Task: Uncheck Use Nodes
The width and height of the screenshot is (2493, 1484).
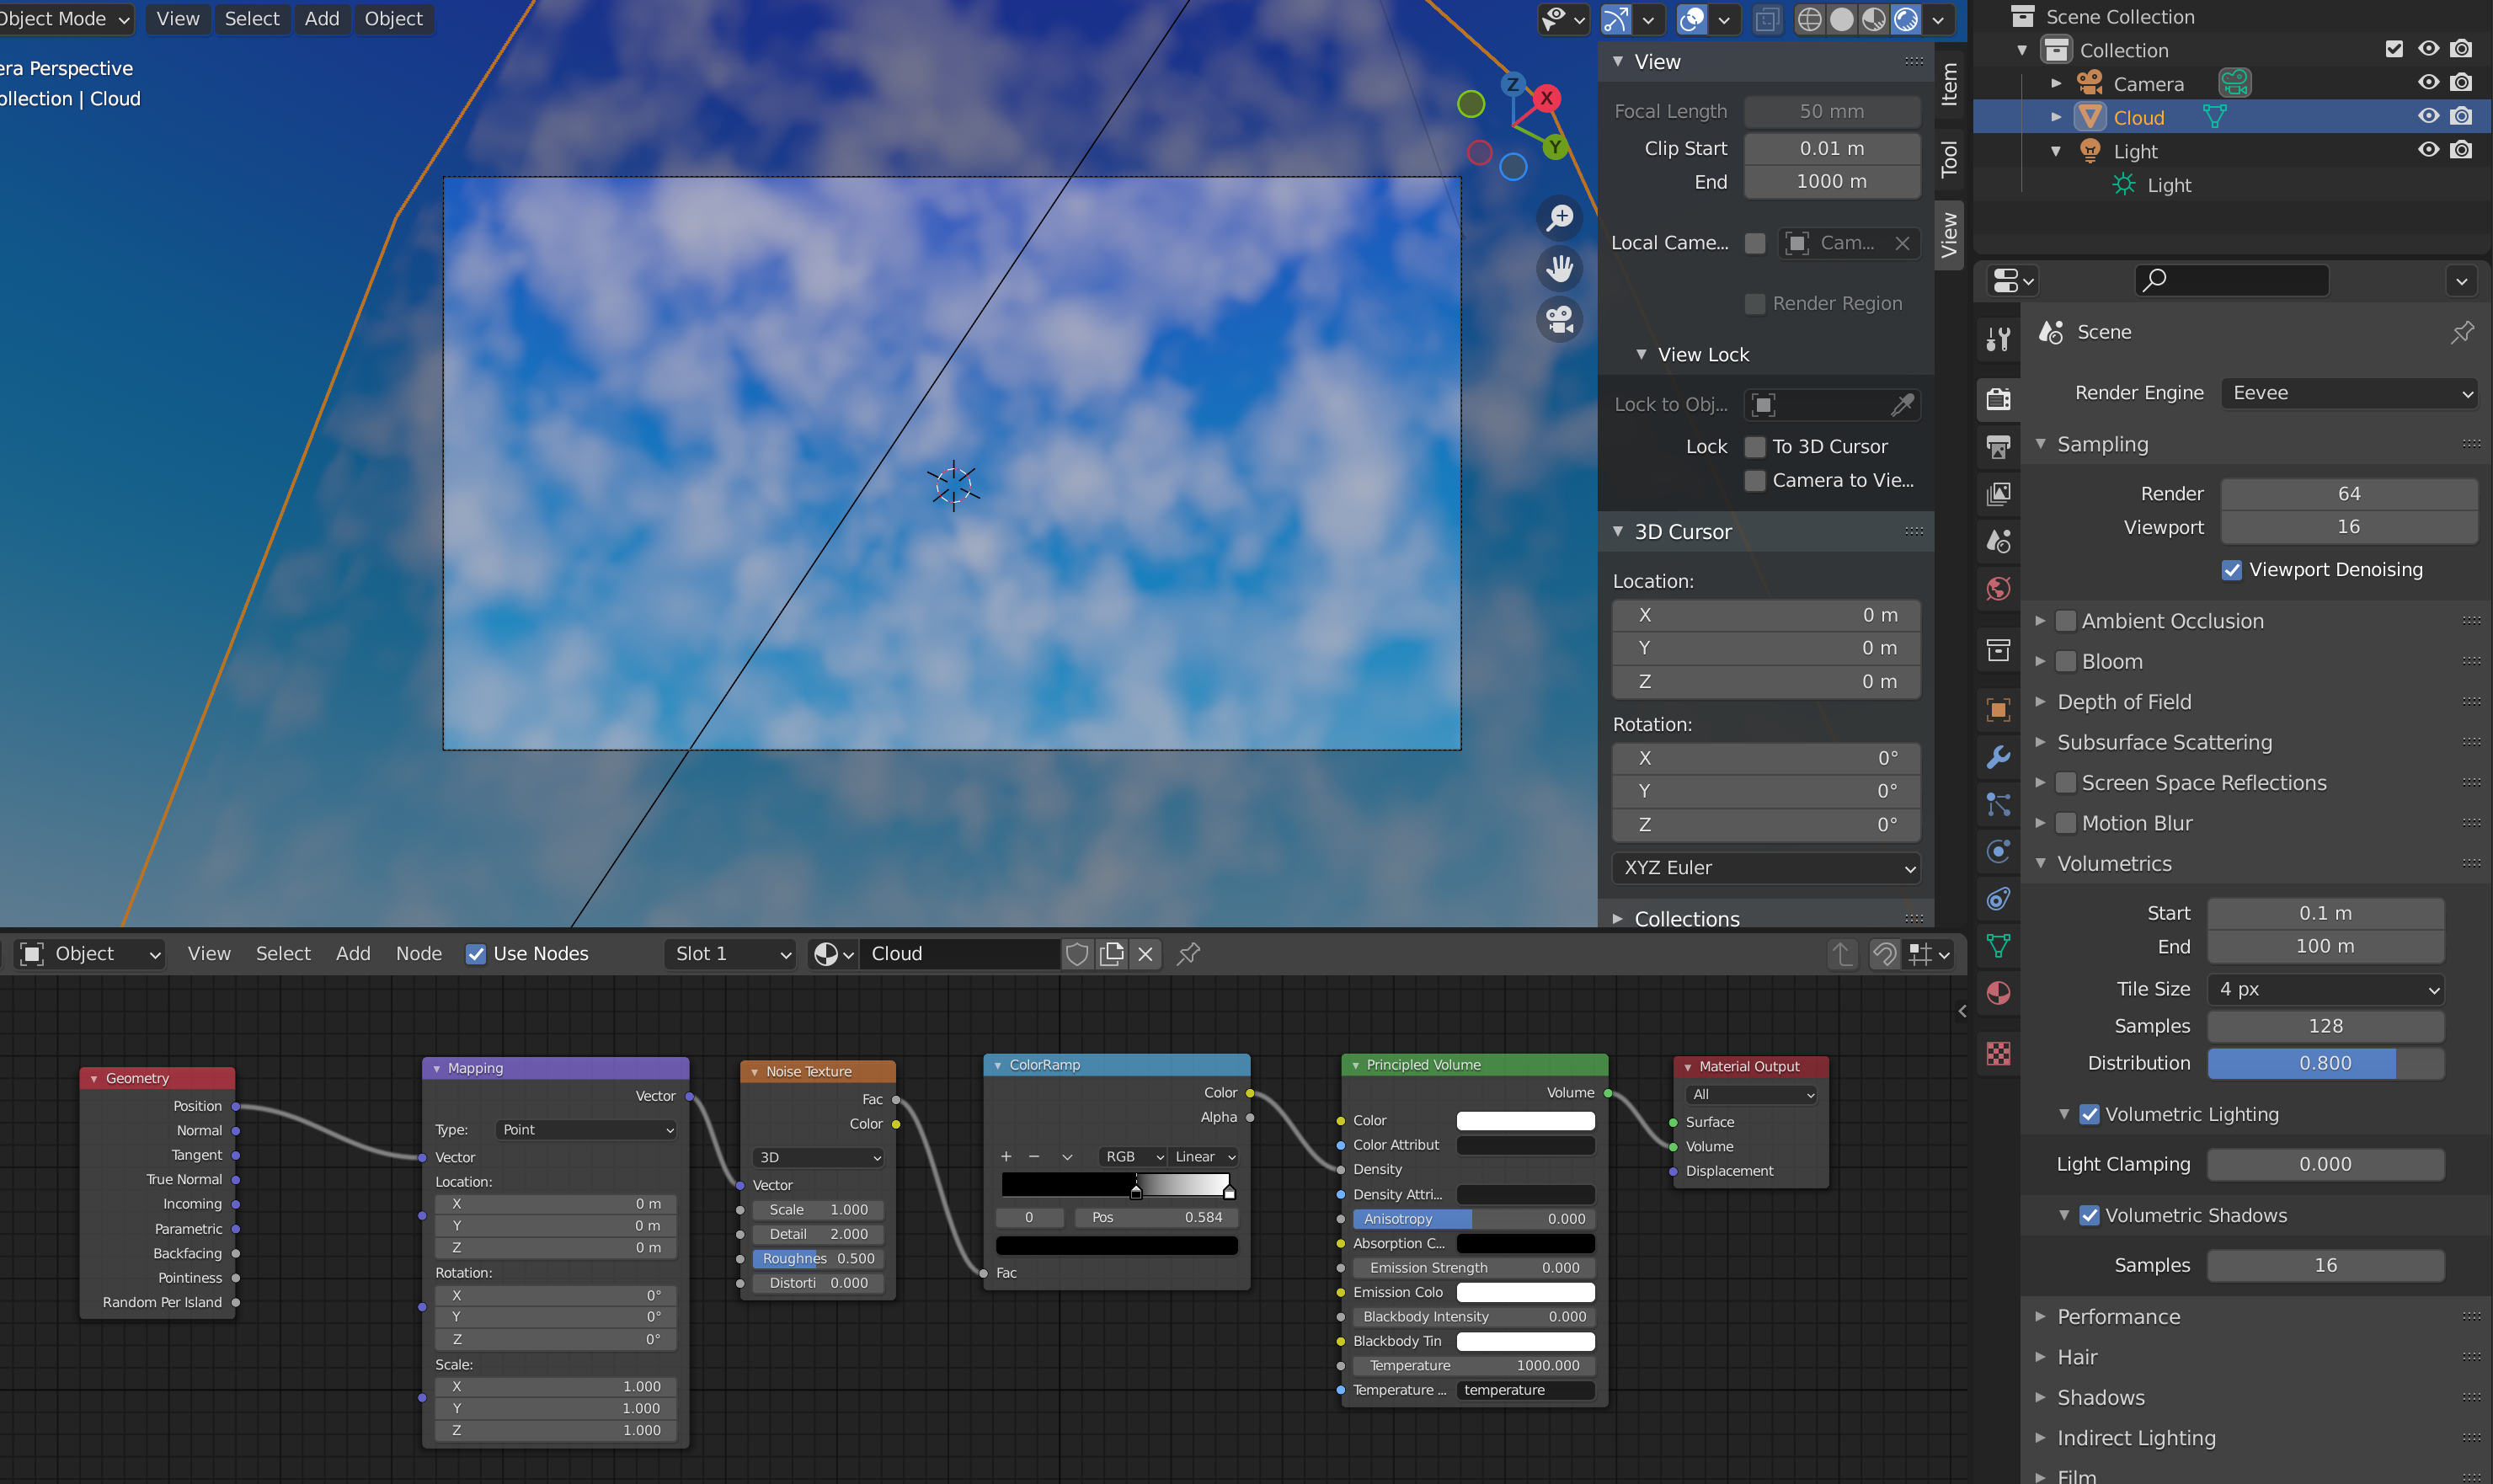Action: click(476, 954)
